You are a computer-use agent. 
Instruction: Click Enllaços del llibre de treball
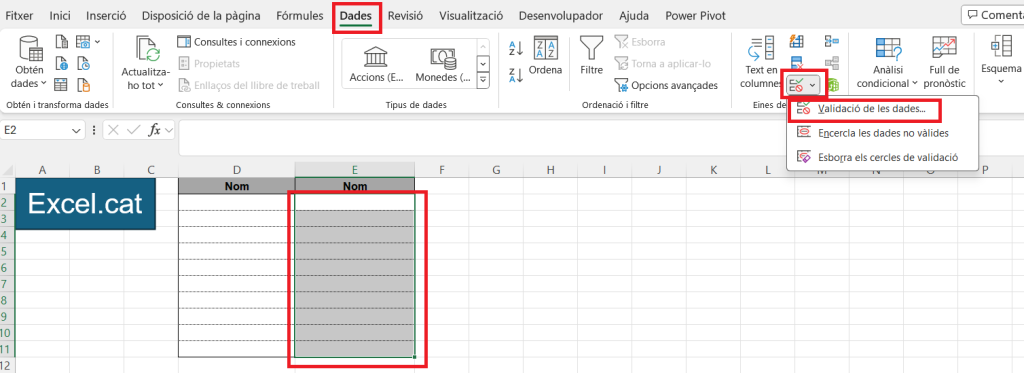(249, 85)
